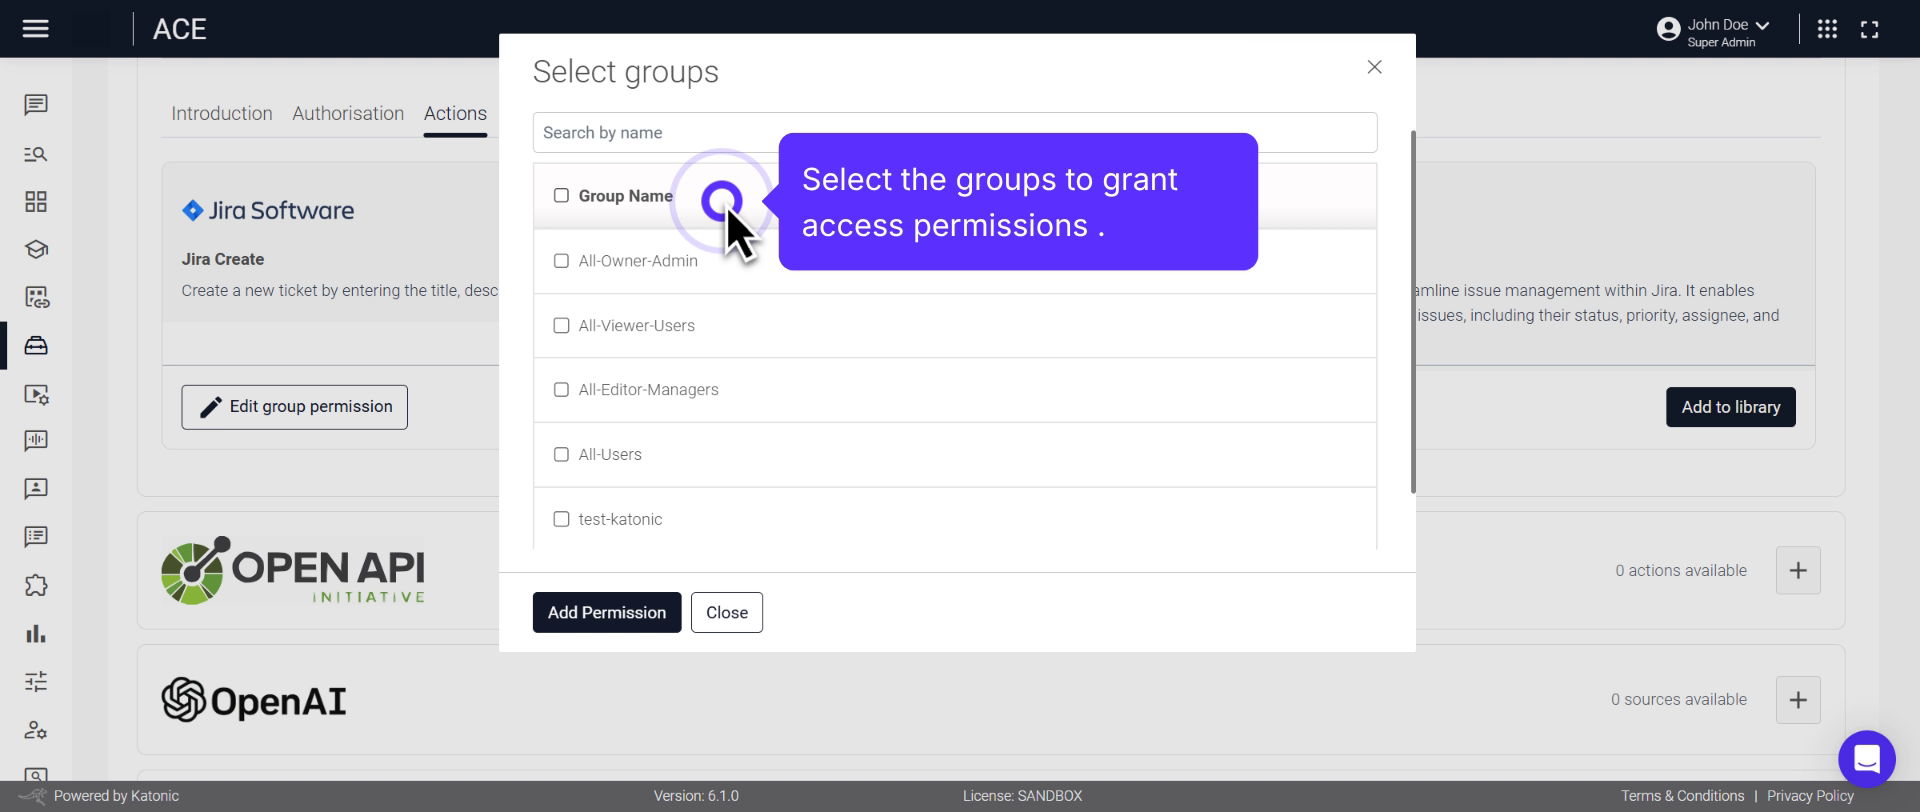Check the All-Owner-Admin group
The height and width of the screenshot is (812, 1920).
pyautogui.click(x=561, y=261)
